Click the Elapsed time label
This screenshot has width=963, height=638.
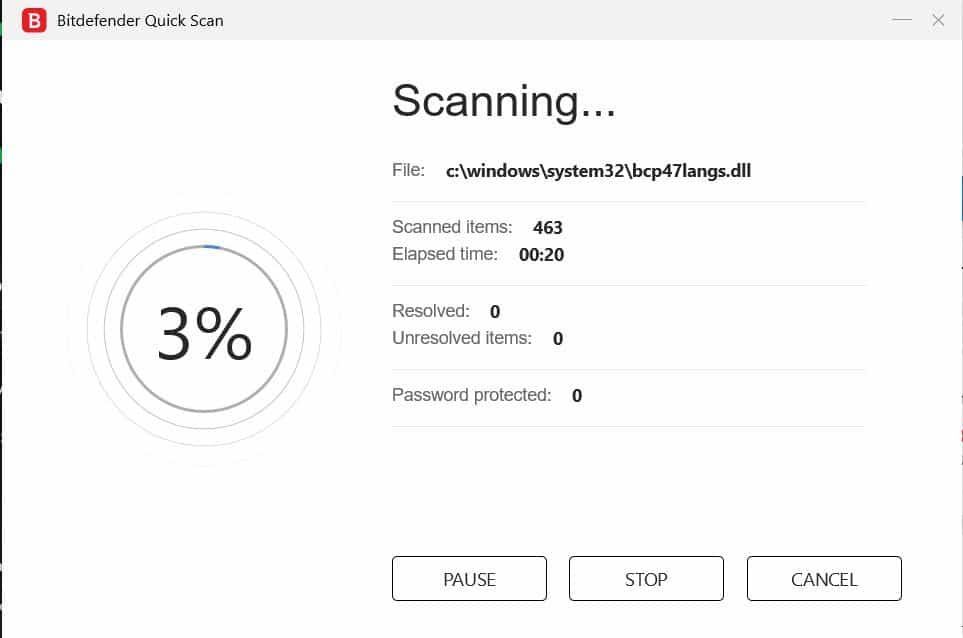[445, 254]
